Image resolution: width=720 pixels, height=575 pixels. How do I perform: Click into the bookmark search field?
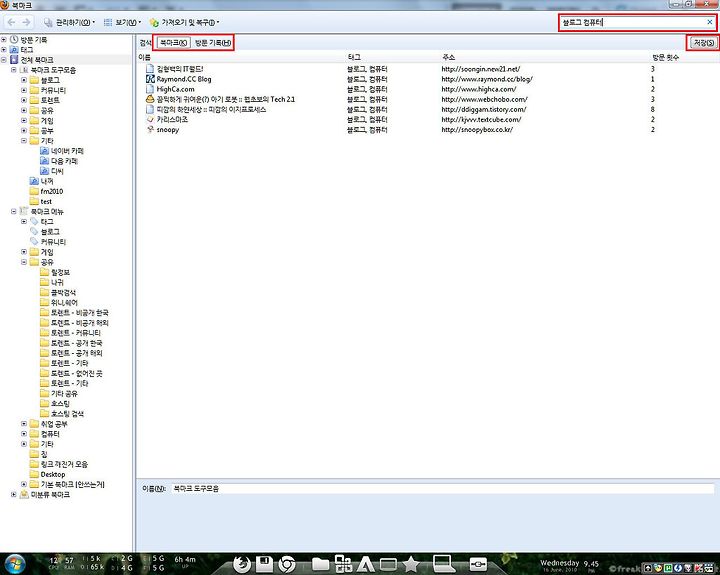pyautogui.click(x=633, y=22)
